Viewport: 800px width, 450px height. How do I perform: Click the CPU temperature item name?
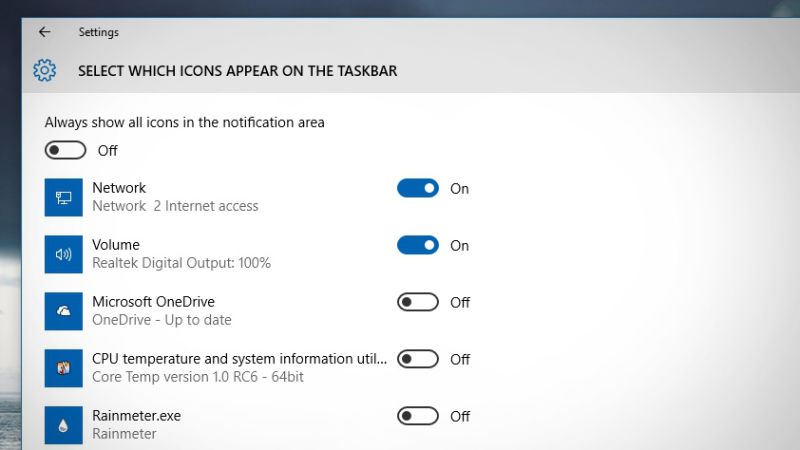(239, 359)
